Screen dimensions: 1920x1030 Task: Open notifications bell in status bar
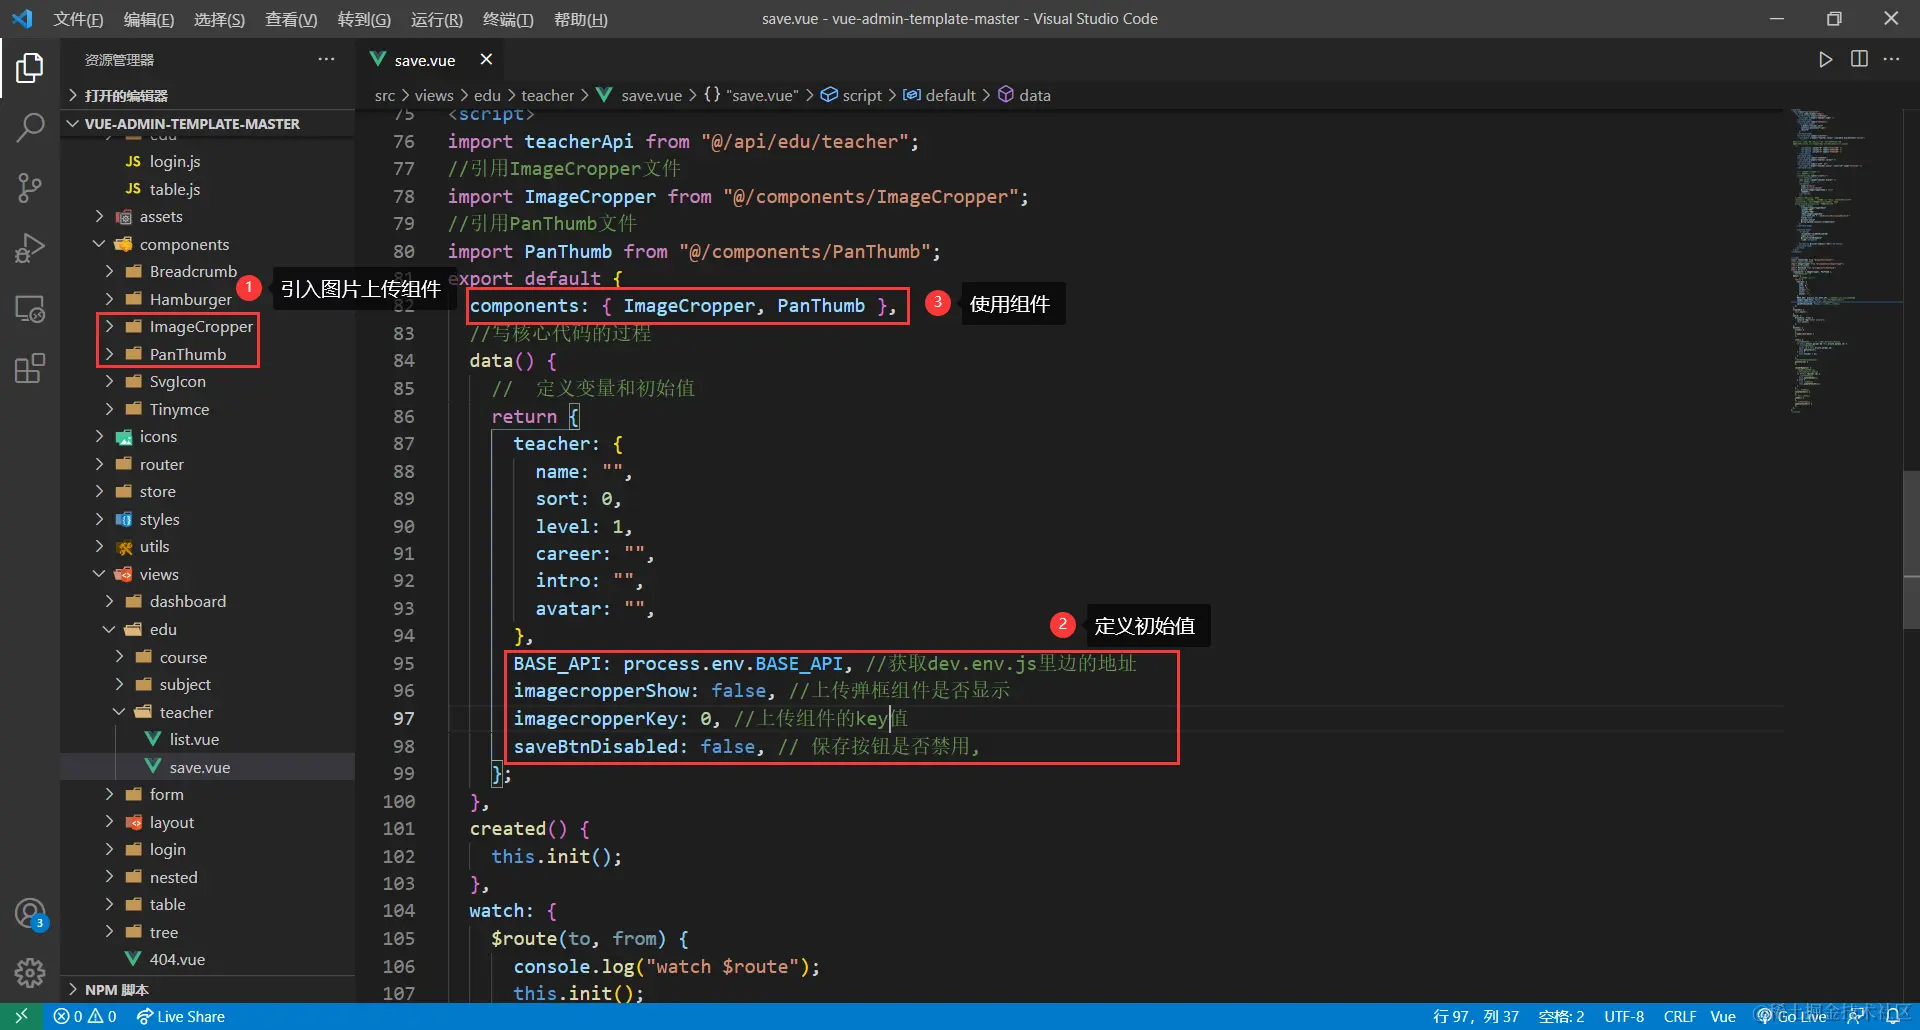(x=1893, y=1016)
